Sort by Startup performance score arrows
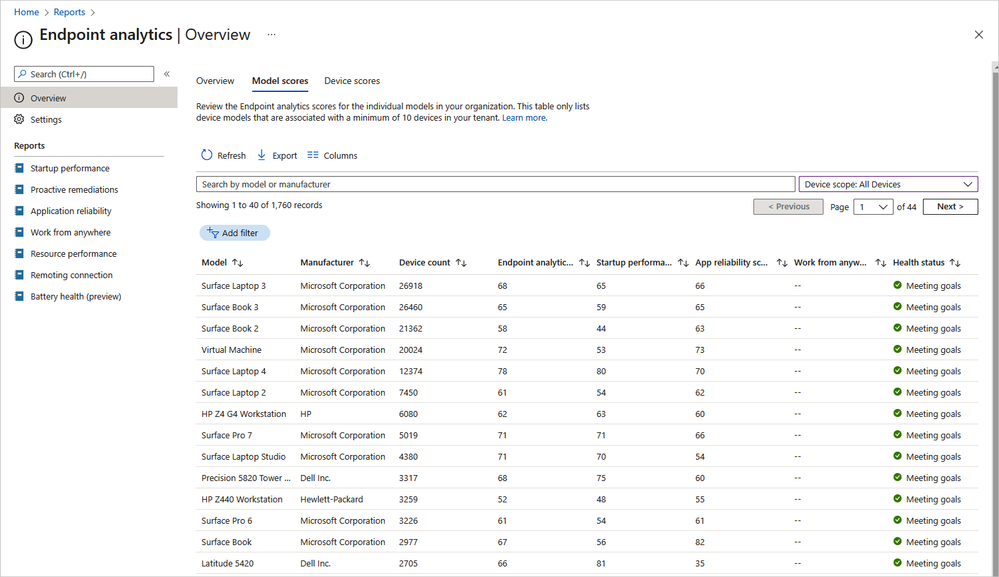This screenshot has width=999, height=577. [683, 262]
